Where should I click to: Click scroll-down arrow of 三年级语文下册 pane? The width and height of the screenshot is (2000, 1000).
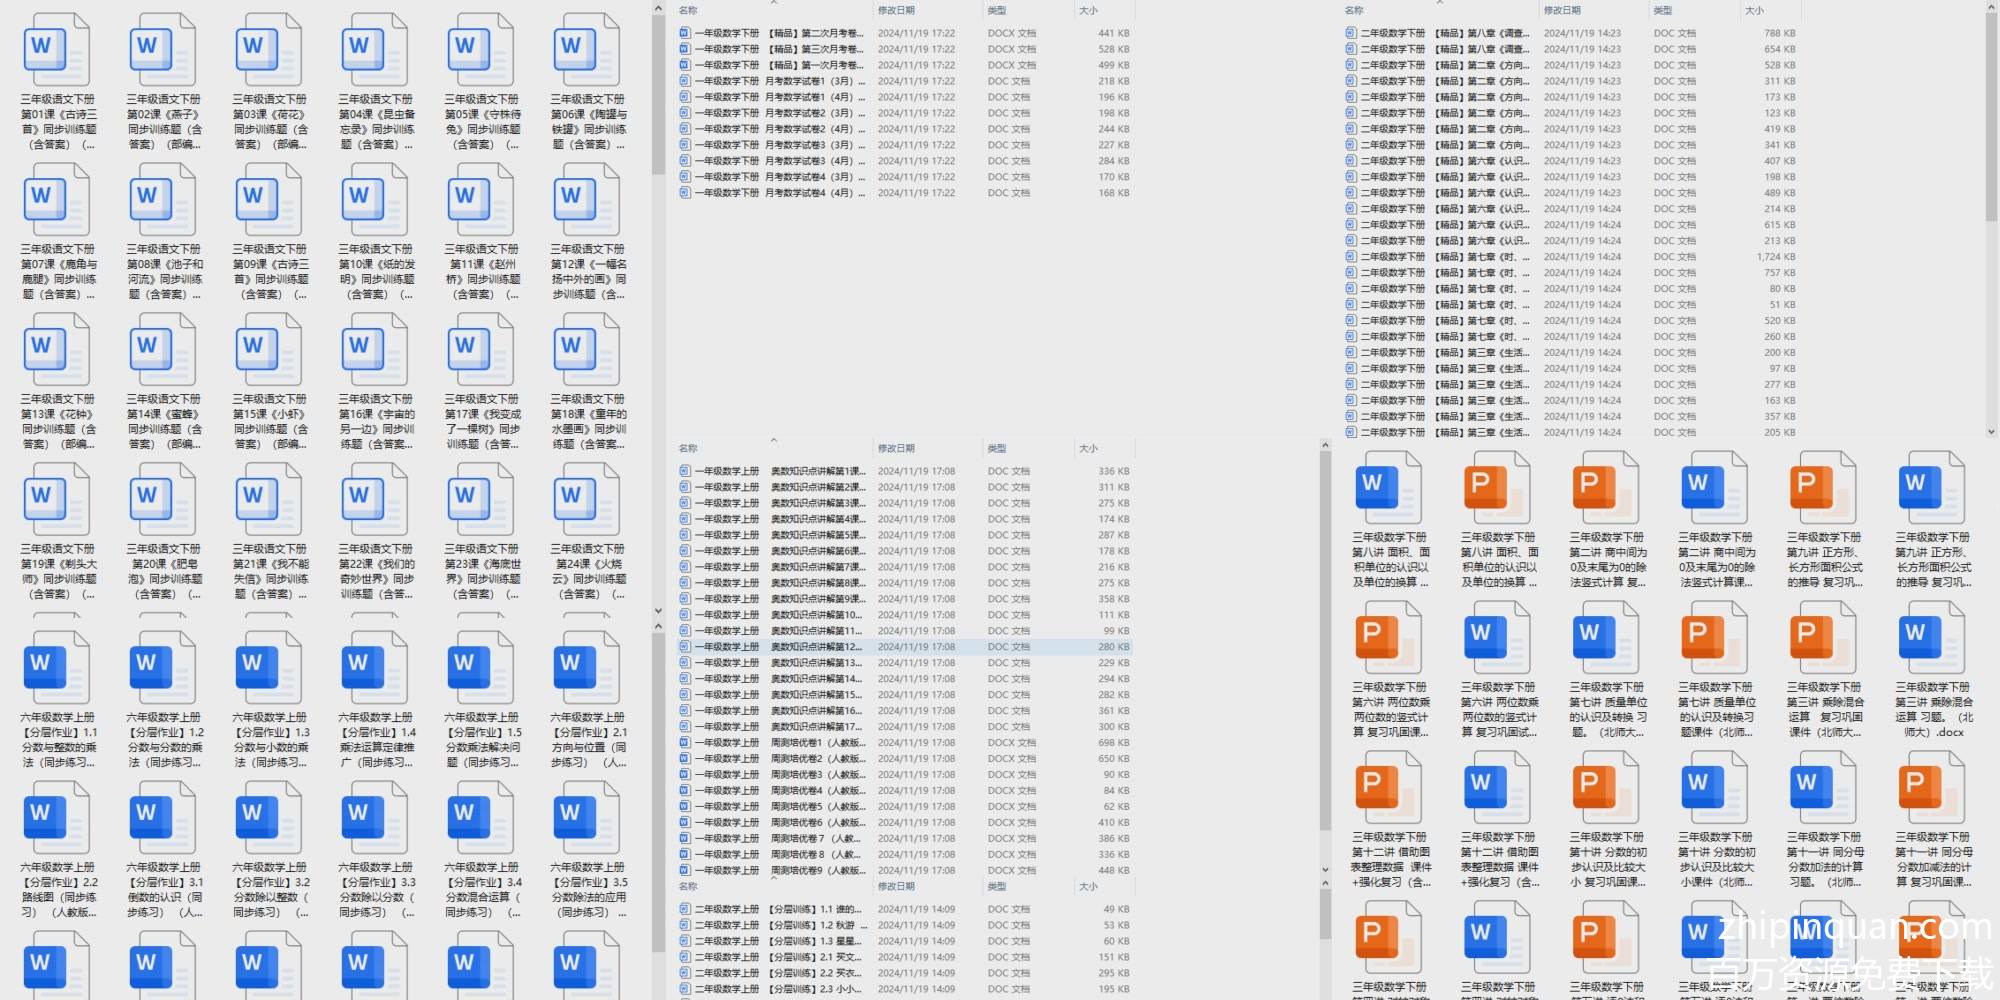pyautogui.click(x=658, y=610)
